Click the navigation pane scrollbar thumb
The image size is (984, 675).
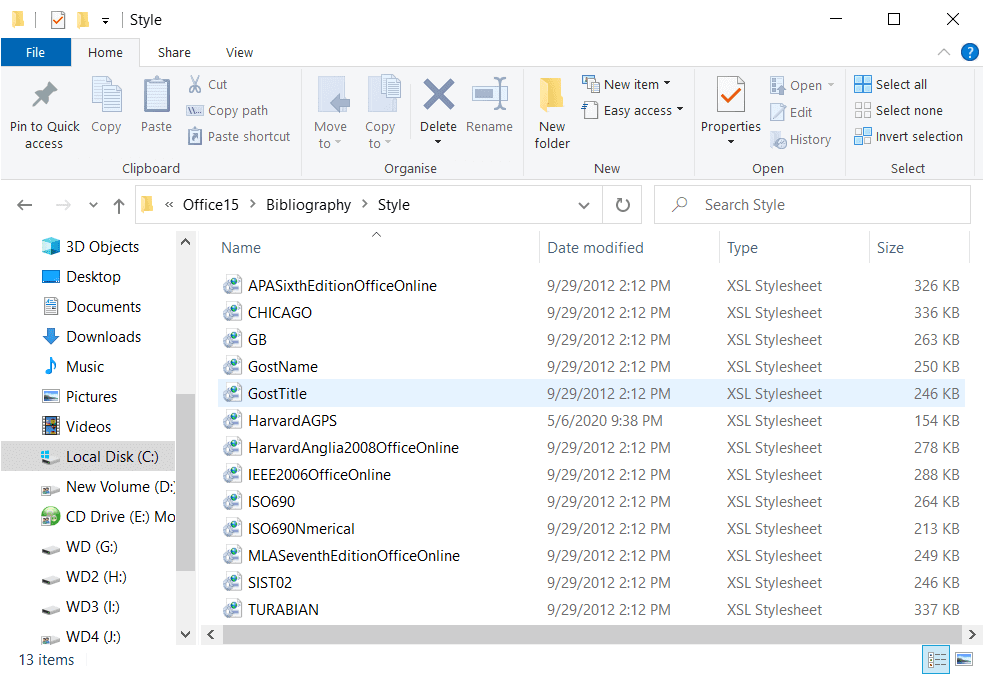pos(185,482)
